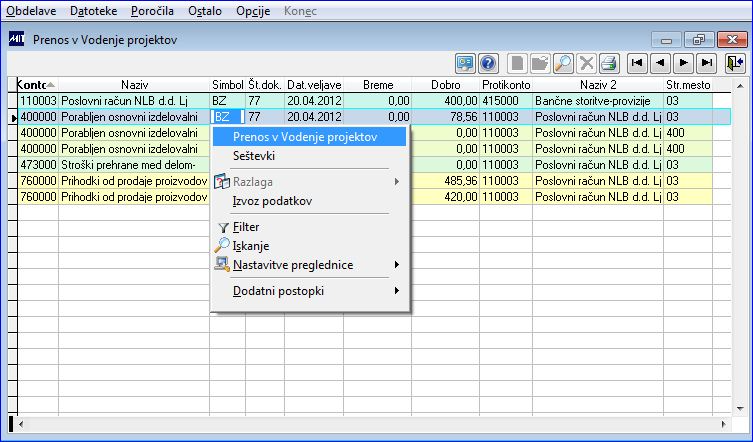Image resolution: width=753 pixels, height=442 pixels.
Task: Expand the Nastavitve preglednice submenu arrow
Action: pos(397,265)
